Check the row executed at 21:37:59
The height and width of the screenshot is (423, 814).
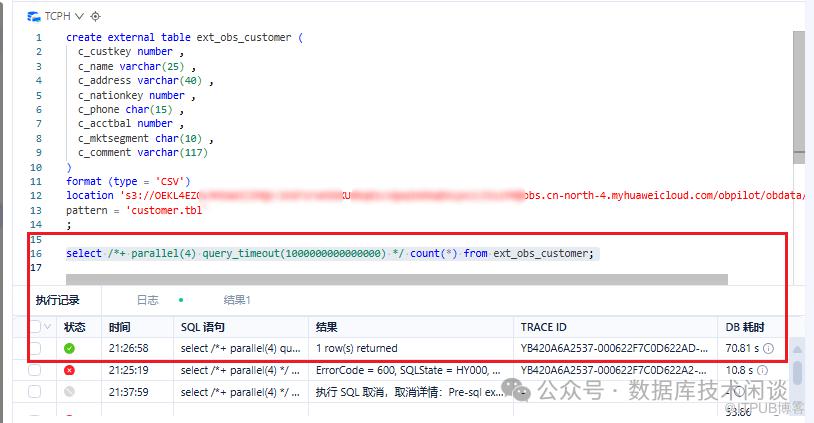(x=35, y=392)
